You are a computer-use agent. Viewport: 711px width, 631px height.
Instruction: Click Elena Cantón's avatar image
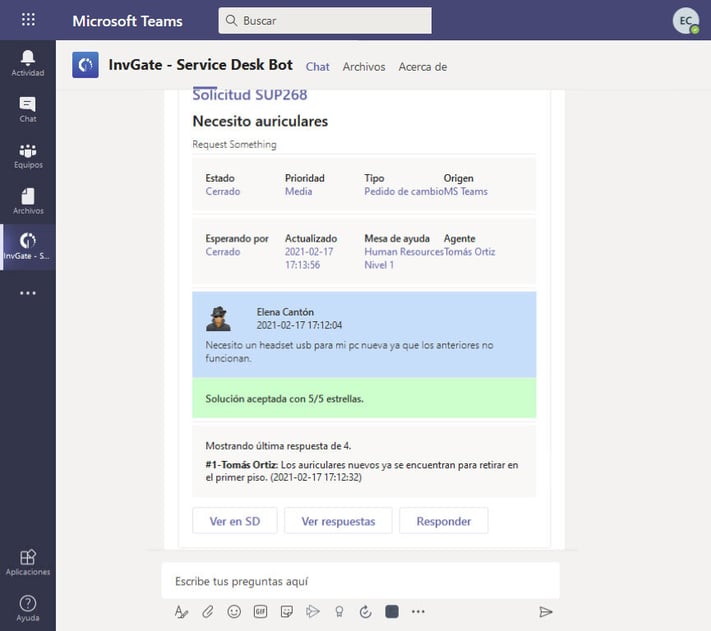pyautogui.click(x=219, y=319)
